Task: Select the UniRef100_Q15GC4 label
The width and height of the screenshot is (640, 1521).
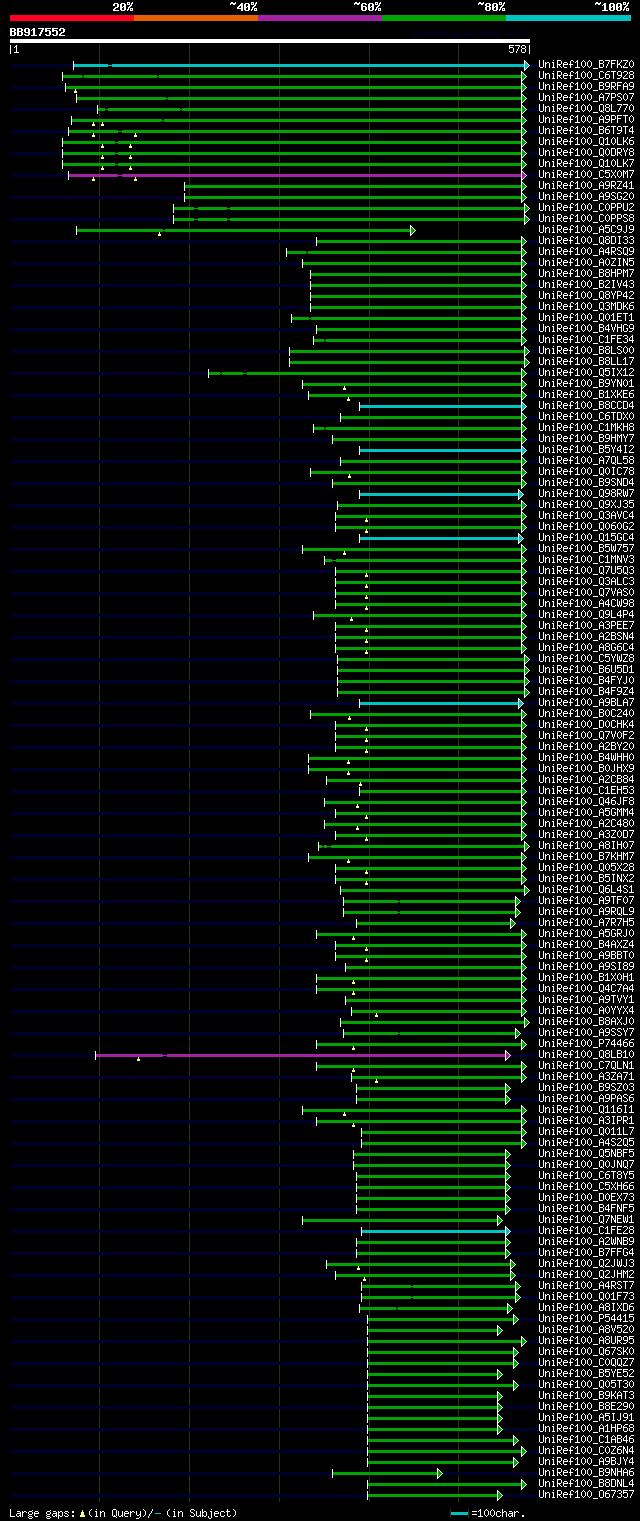Action: click(x=586, y=537)
